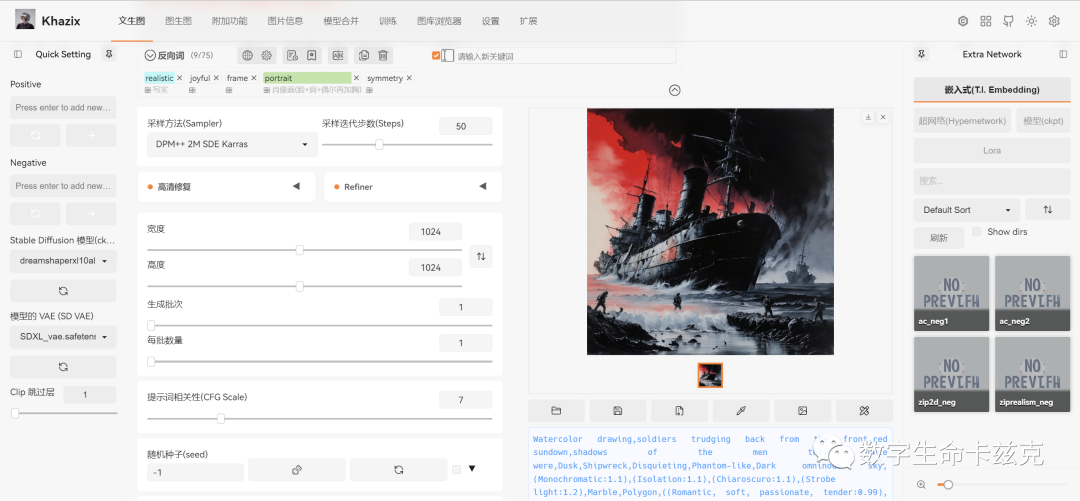Open the output folder under the image
This screenshot has height=501, width=1080.
point(556,410)
